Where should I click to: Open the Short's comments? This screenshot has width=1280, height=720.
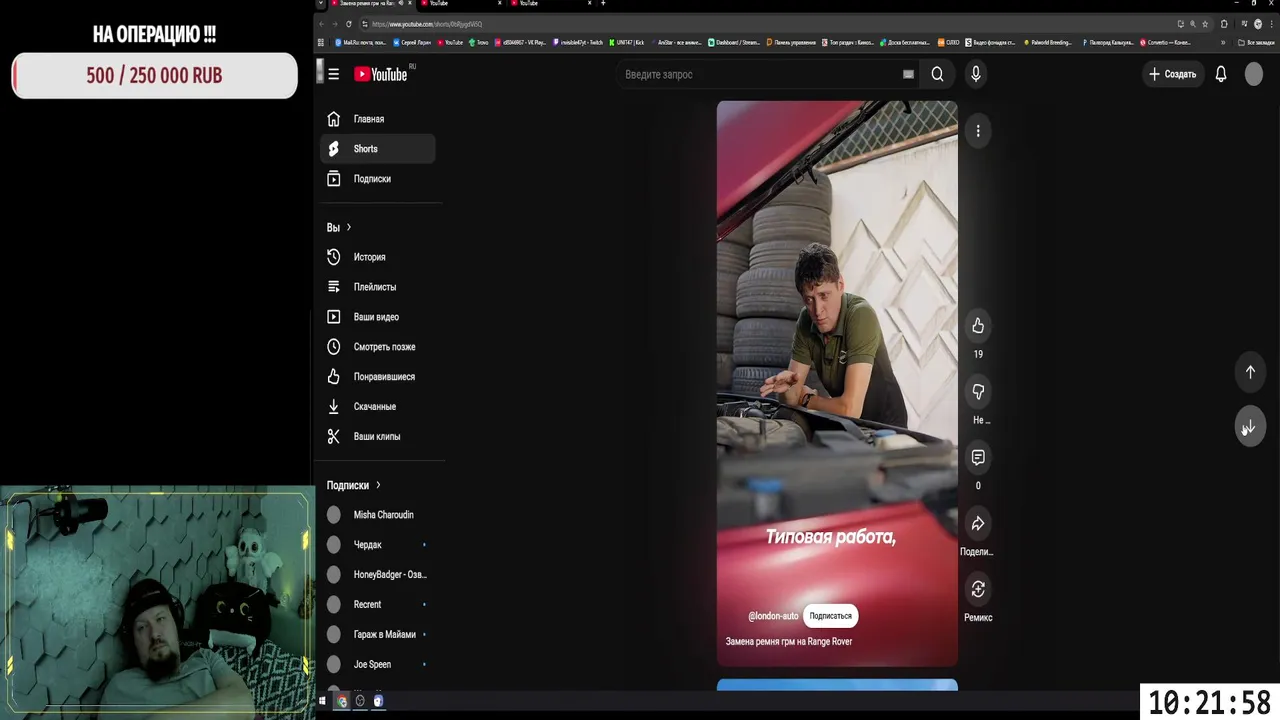978,458
